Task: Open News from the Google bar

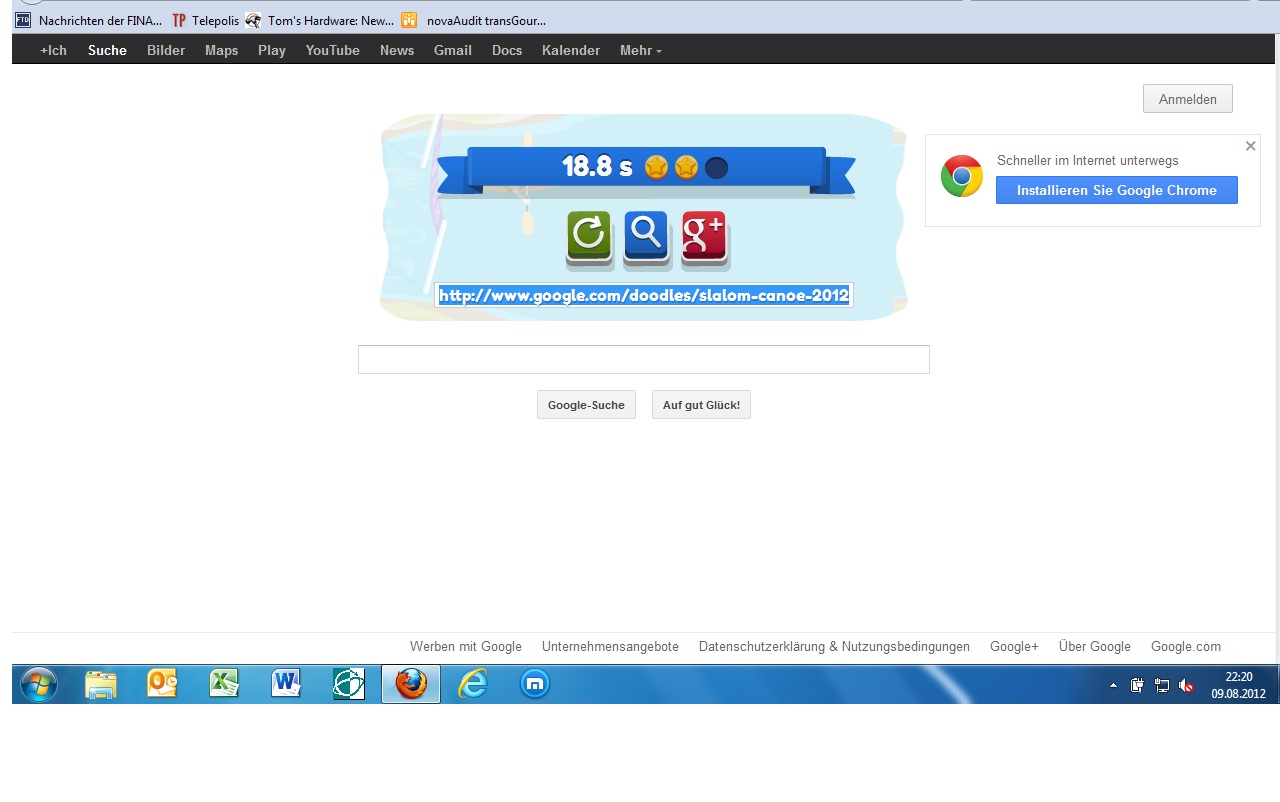Action: pyautogui.click(x=397, y=50)
